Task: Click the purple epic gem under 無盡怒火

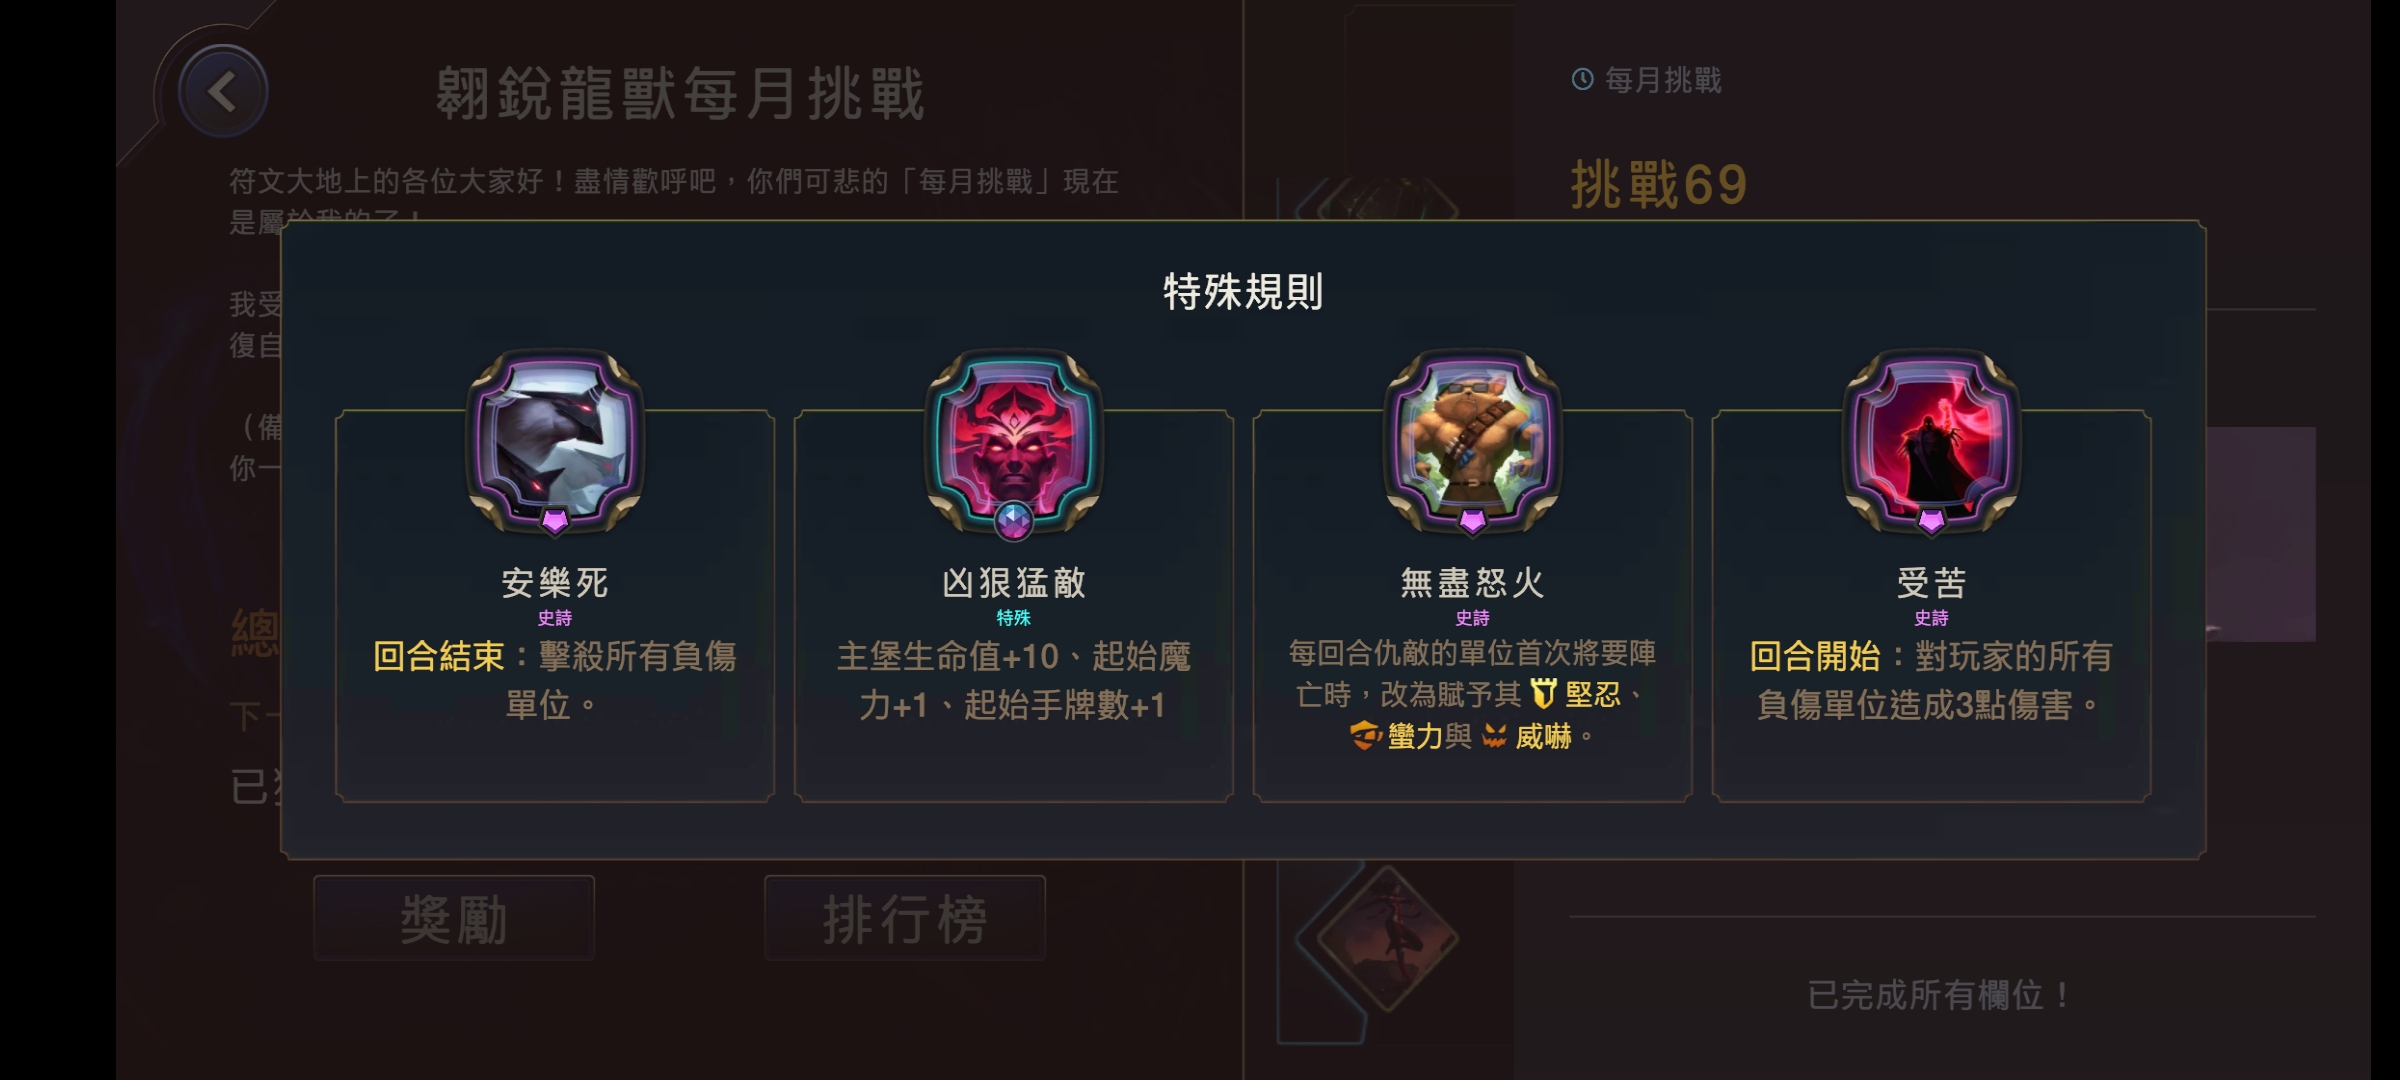Action: 1473,520
